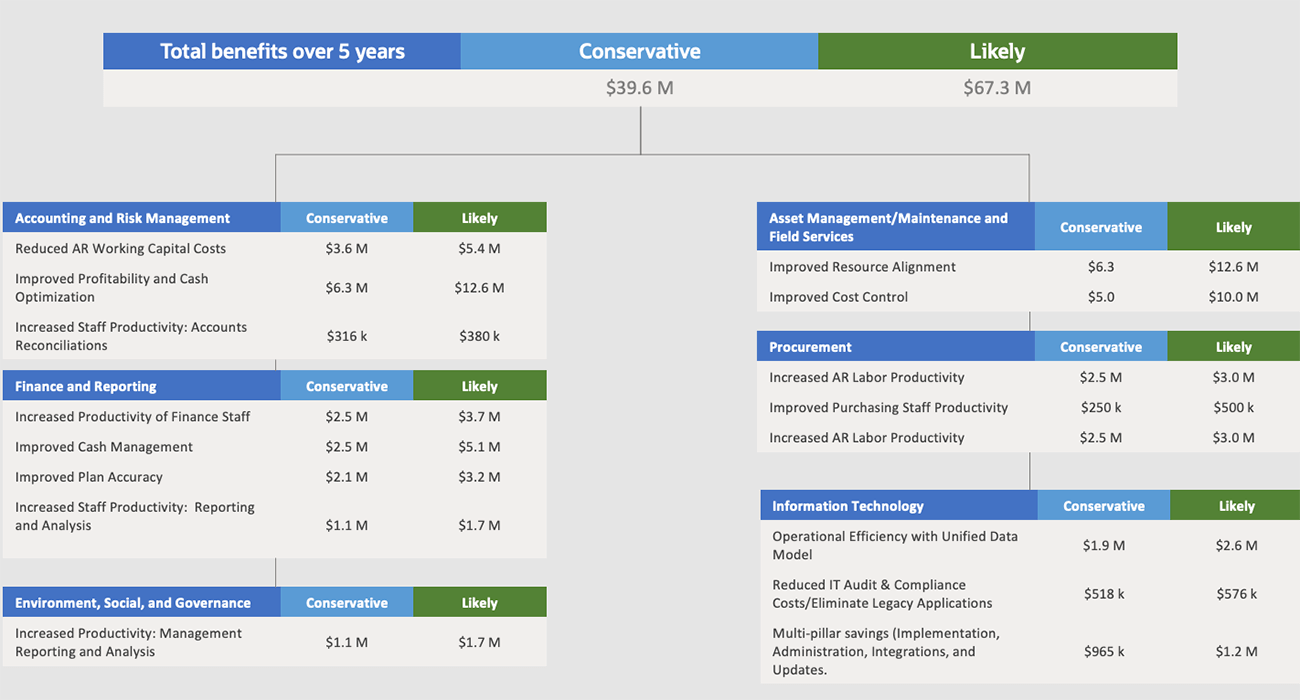Click the Improved Cash Management row label
This screenshot has width=1300, height=700.
104,447
